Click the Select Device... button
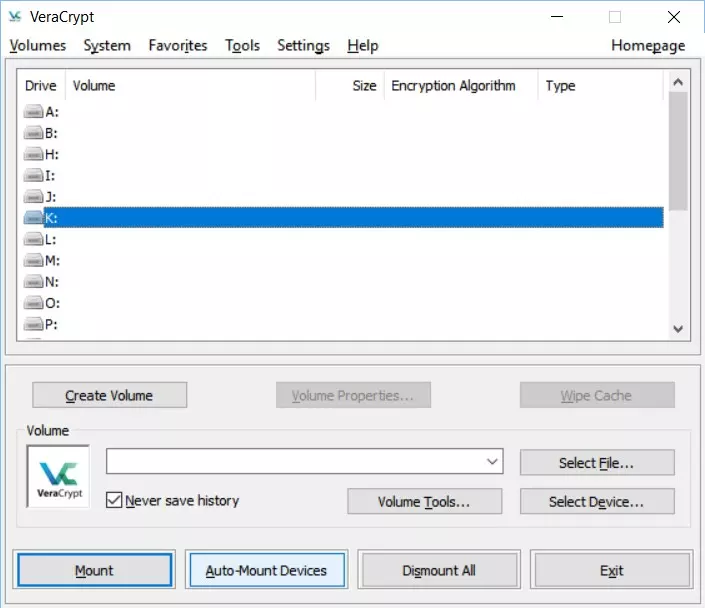This screenshot has height=608, width=705. click(x=597, y=501)
